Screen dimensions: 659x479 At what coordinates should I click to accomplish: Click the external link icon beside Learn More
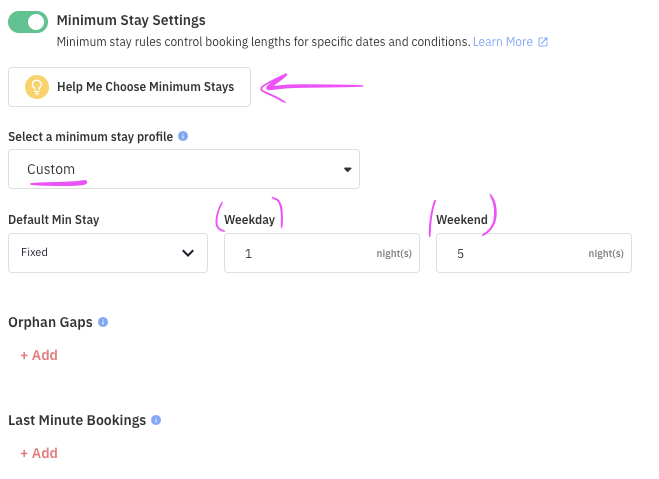[543, 42]
